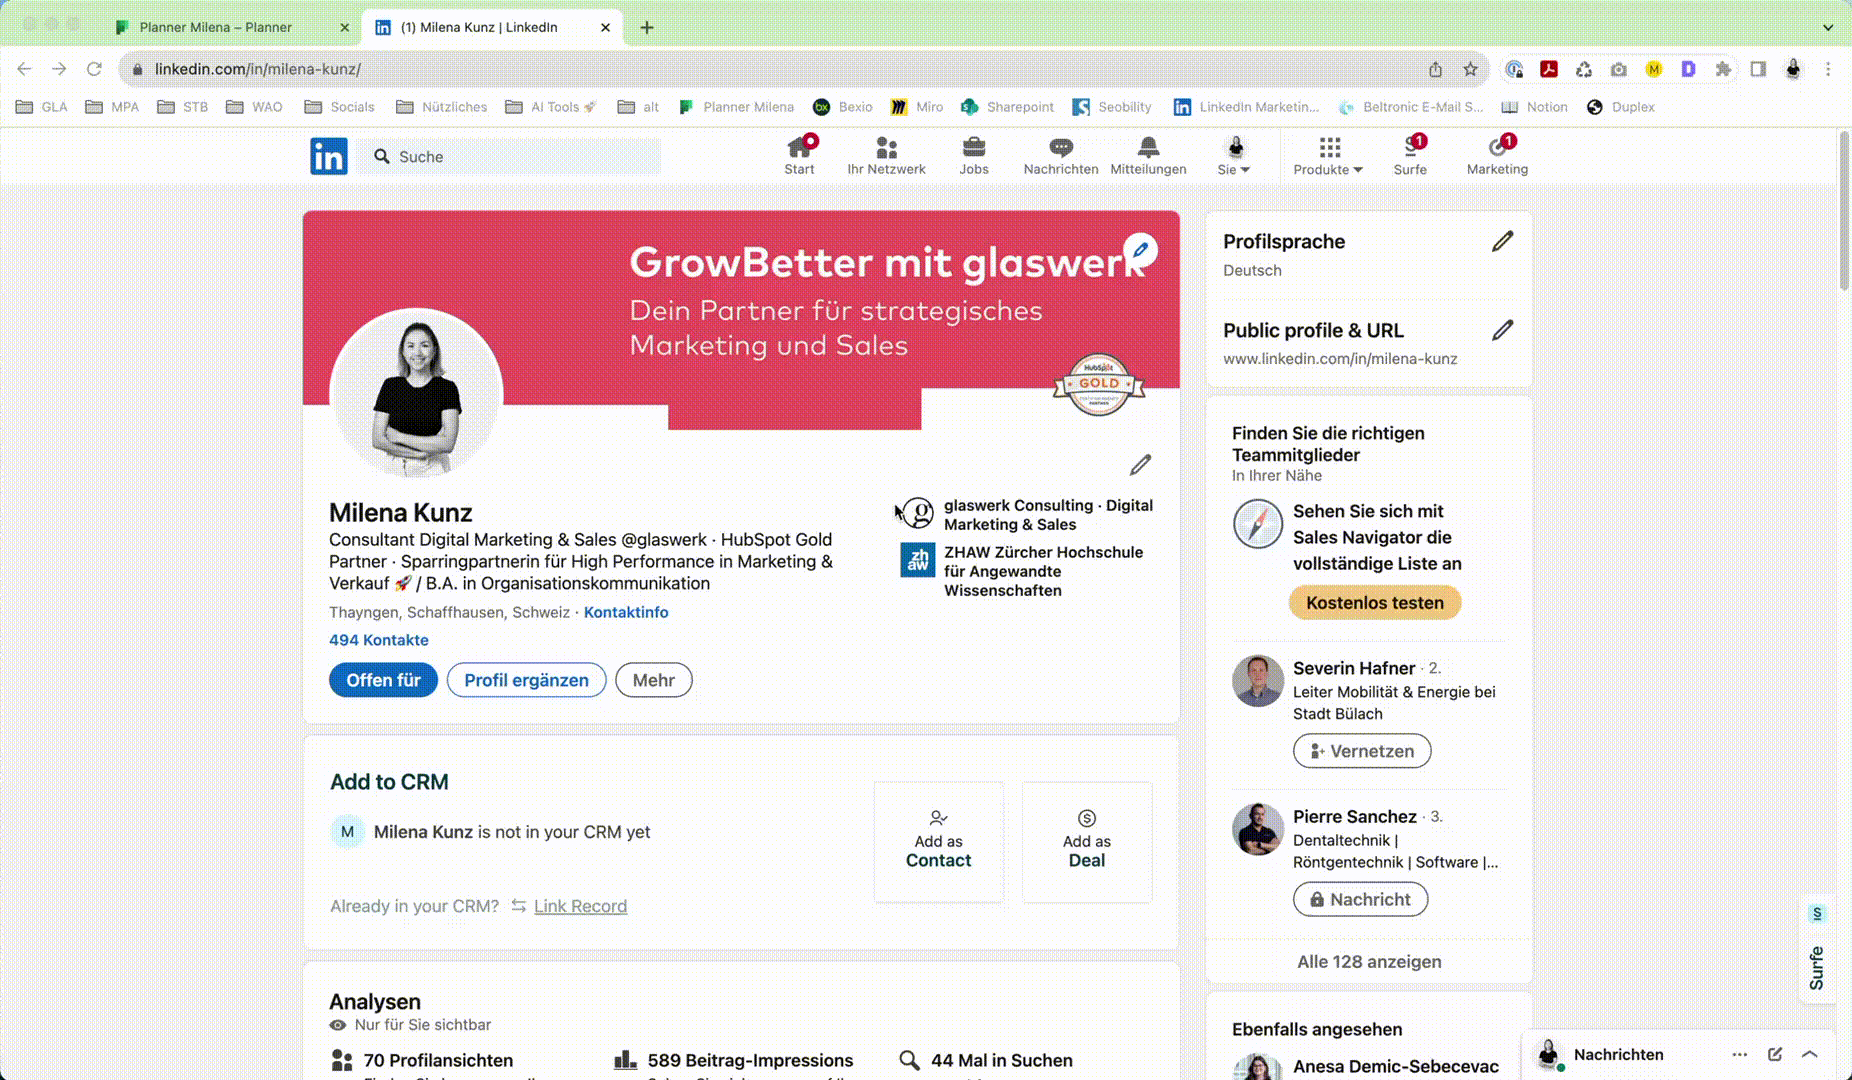Open Marketing nav icon
Viewport: 1852px width, 1080px height.
[1497, 156]
